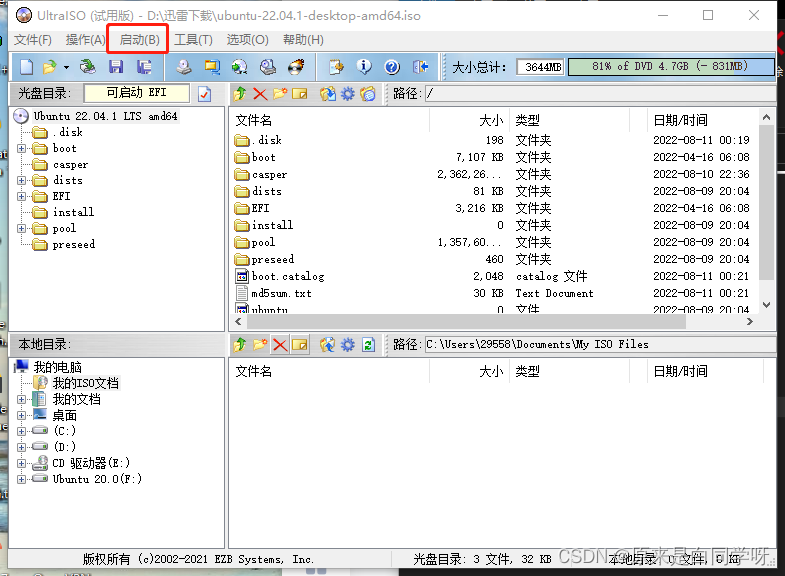Click the 81% of DVD capacity bar
This screenshot has width=785, height=576.
(x=671, y=67)
